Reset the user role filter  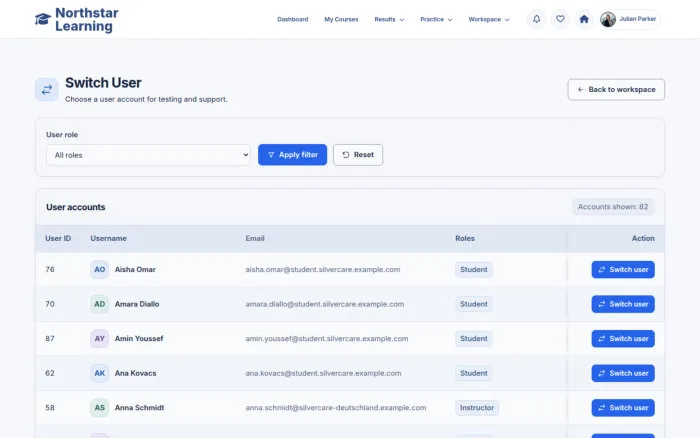pyautogui.click(x=358, y=155)
